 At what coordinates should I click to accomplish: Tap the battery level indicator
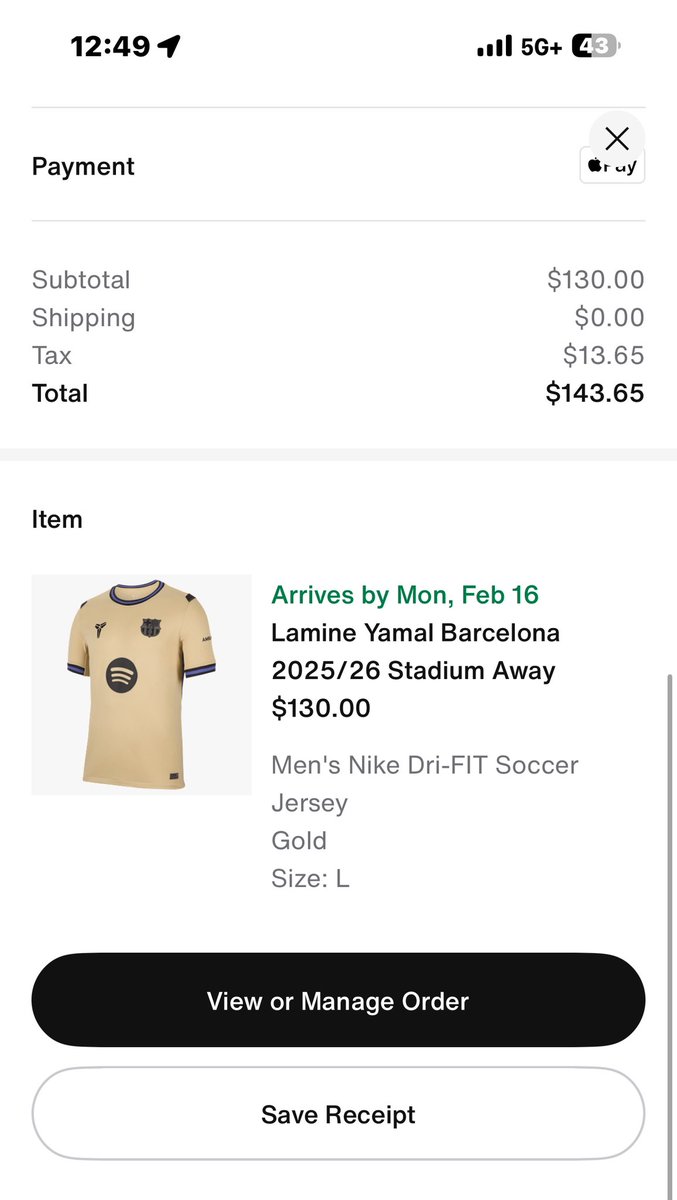pos(595,46)
